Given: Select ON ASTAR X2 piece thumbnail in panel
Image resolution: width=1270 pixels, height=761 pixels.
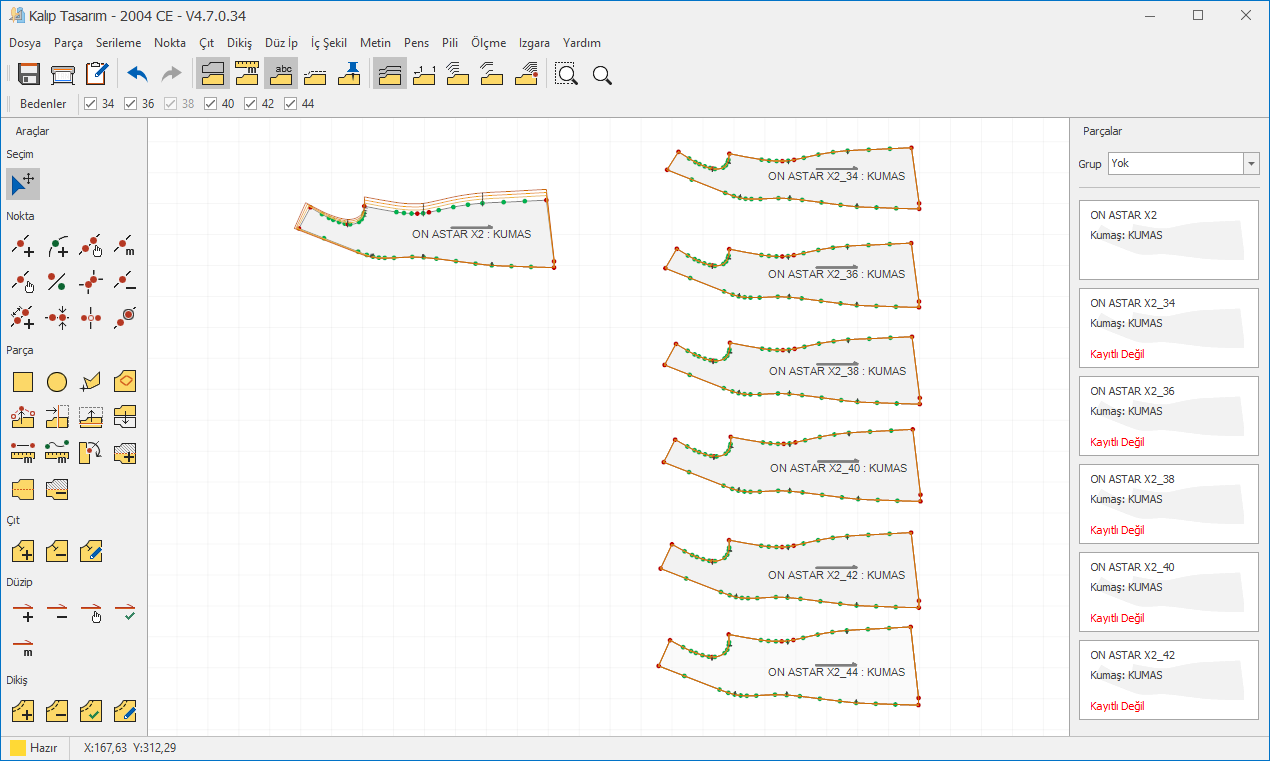Looking at the screenshot, I should tap(1168, 239).
